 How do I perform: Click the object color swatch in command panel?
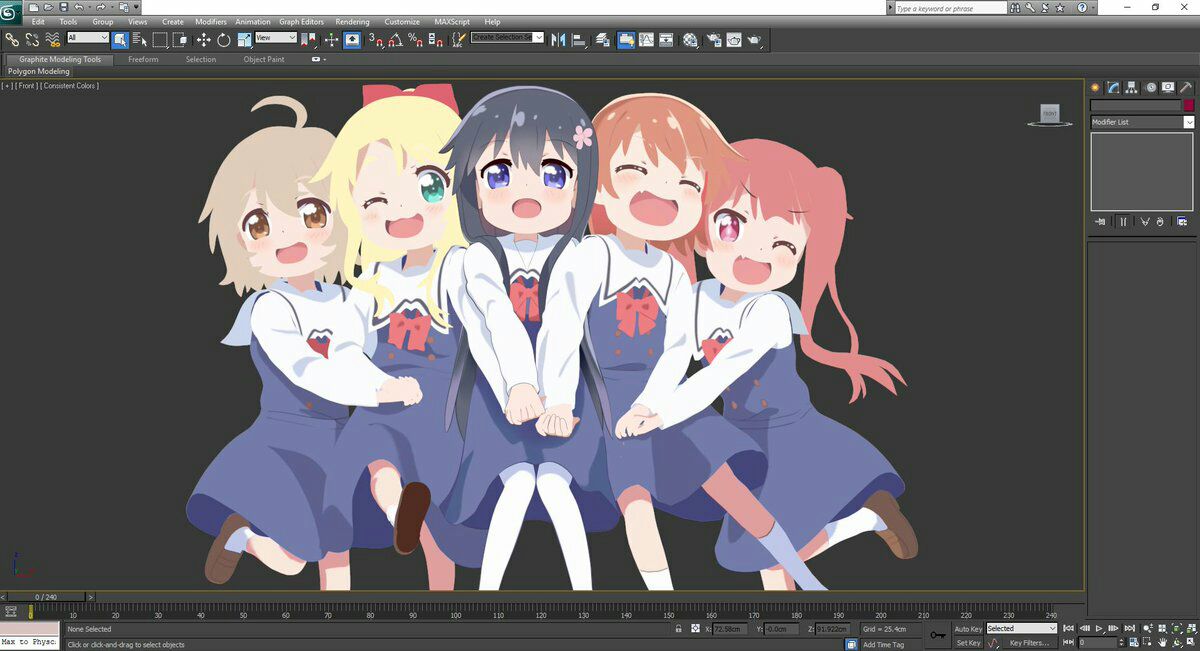[x=1189, y=106]
